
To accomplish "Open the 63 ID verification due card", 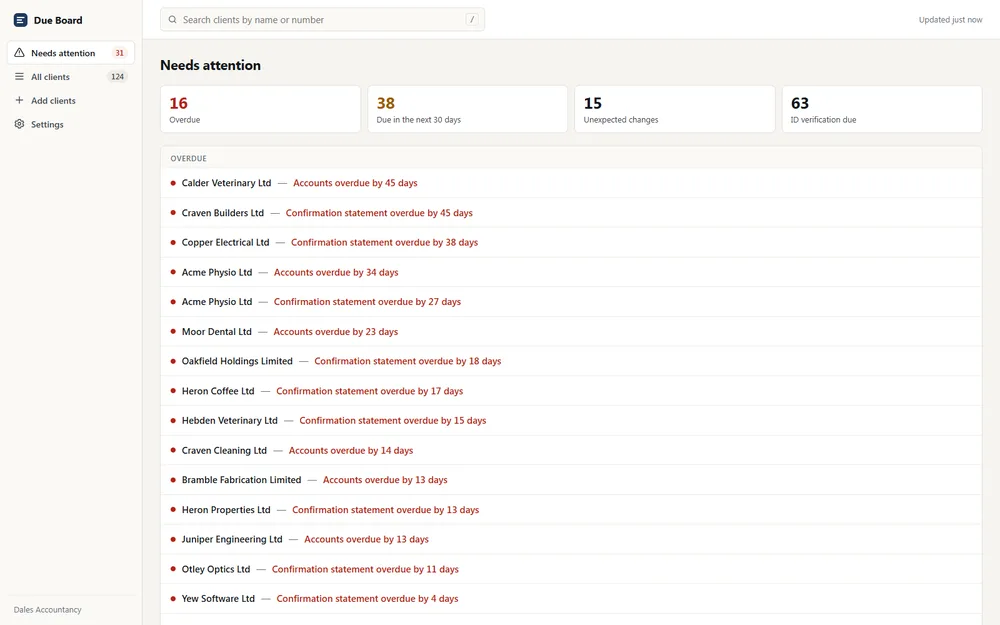I will pos(882,109).
